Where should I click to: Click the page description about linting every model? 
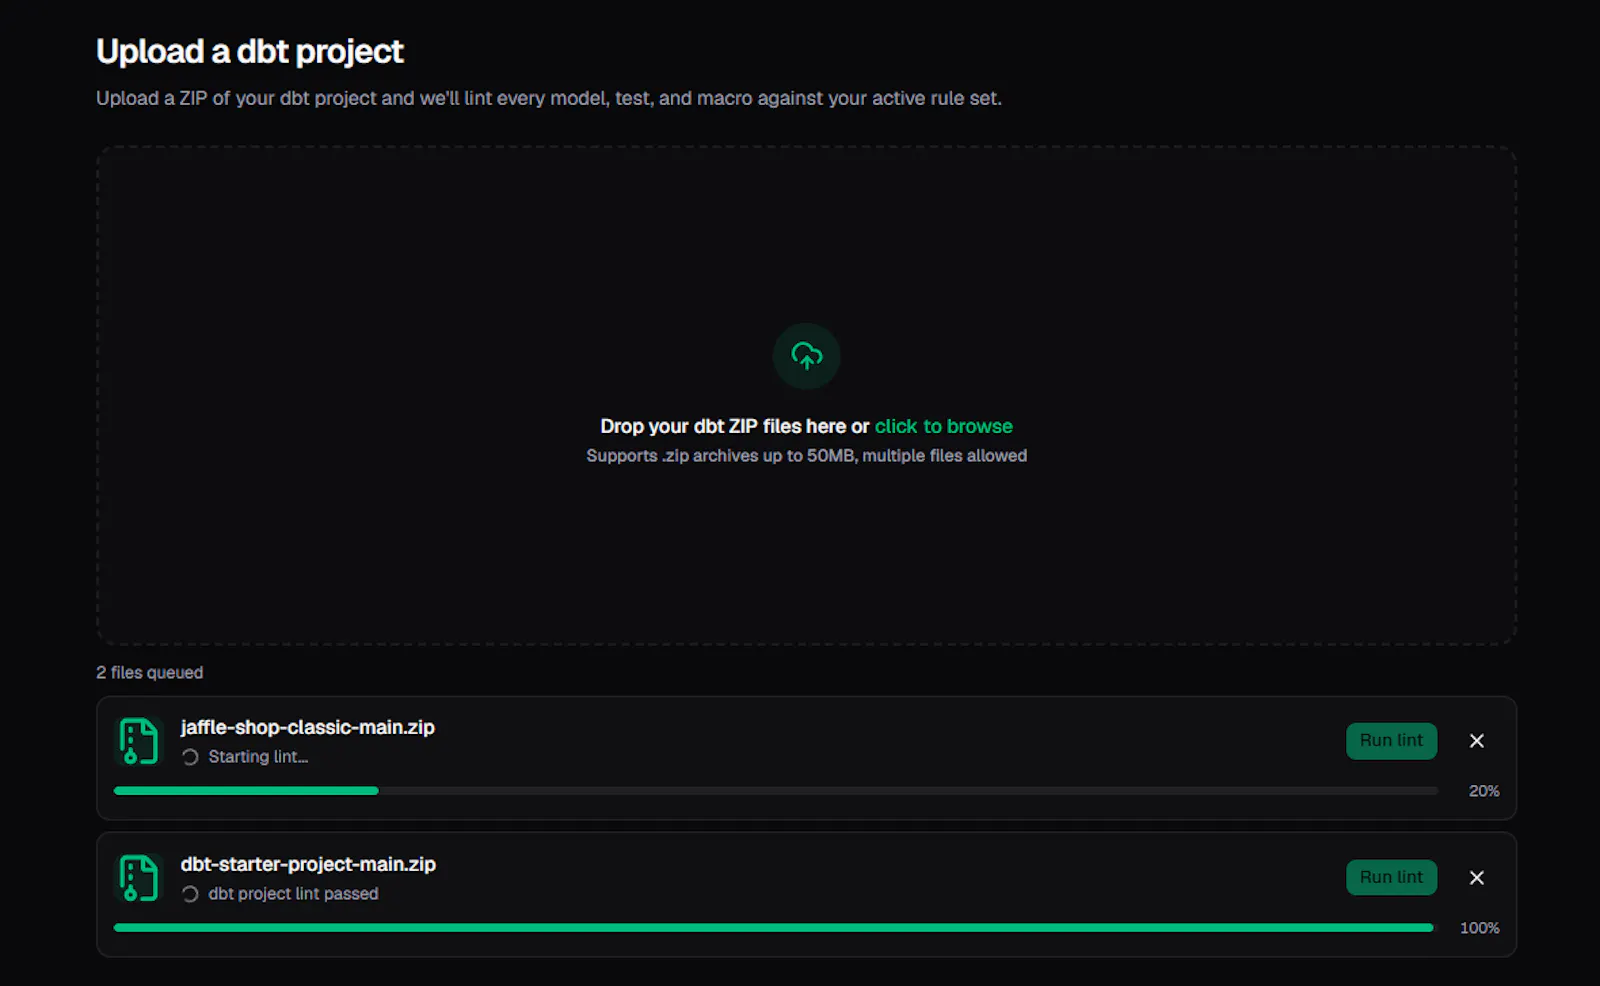[x=549, y=98]
